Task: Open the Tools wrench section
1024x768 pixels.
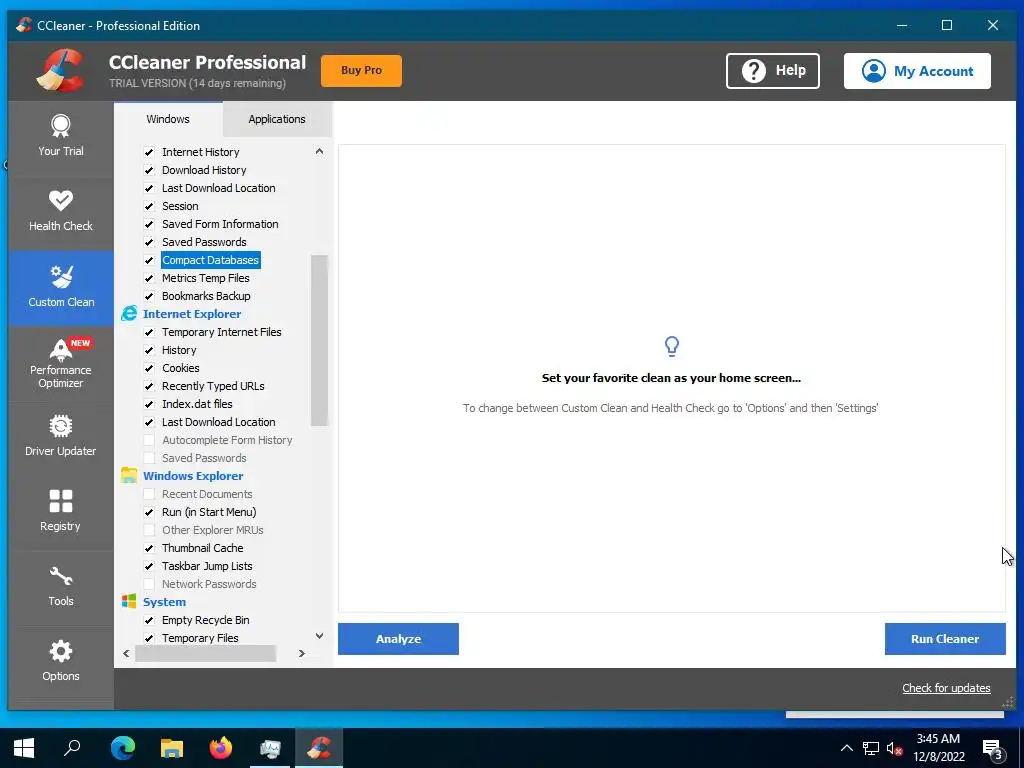Action: pyautogui.click(x=61, y=587)
